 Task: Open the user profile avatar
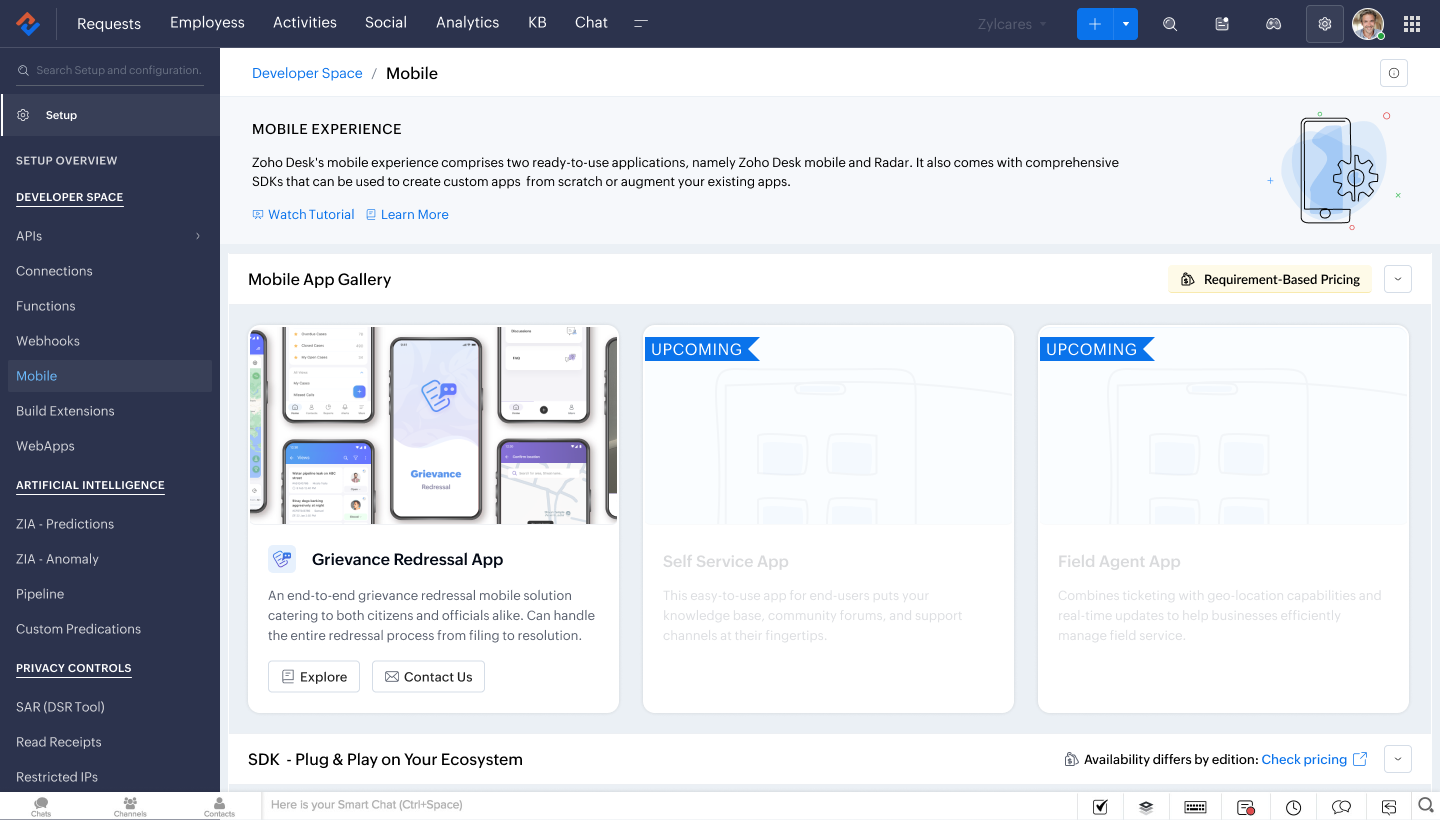tap(1368, 24)
